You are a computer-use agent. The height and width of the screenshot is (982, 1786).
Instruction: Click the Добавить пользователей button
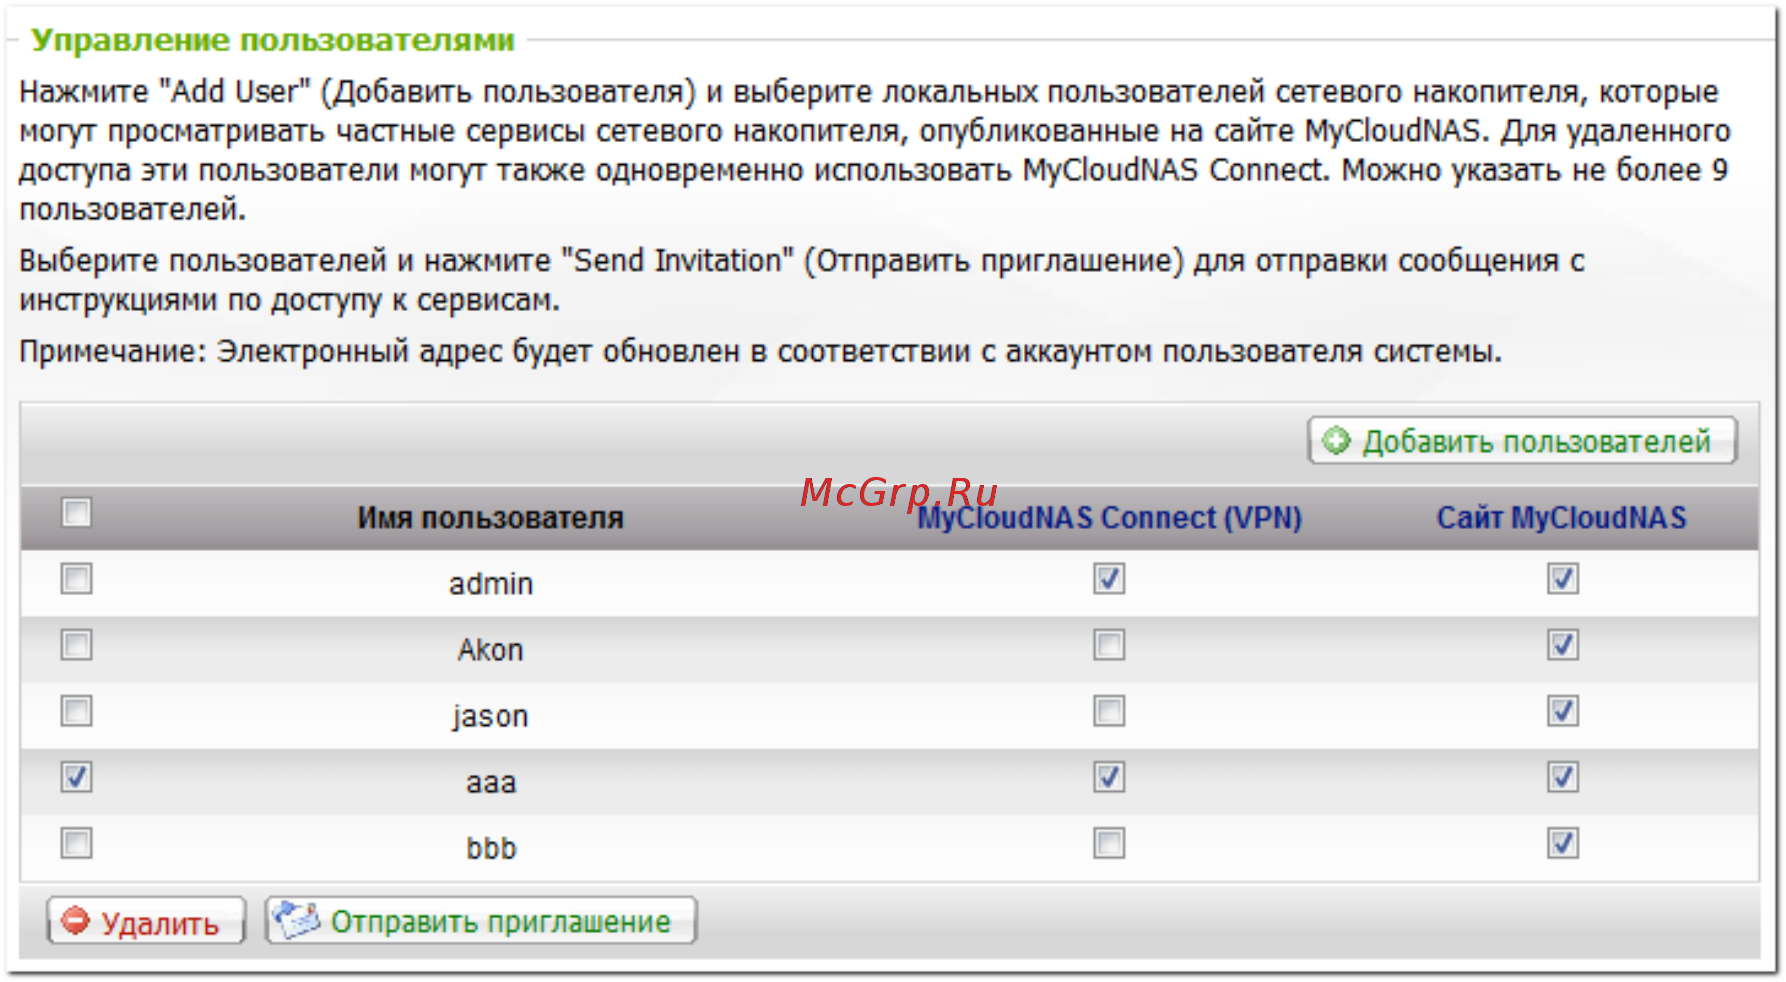click(1522, 440)
